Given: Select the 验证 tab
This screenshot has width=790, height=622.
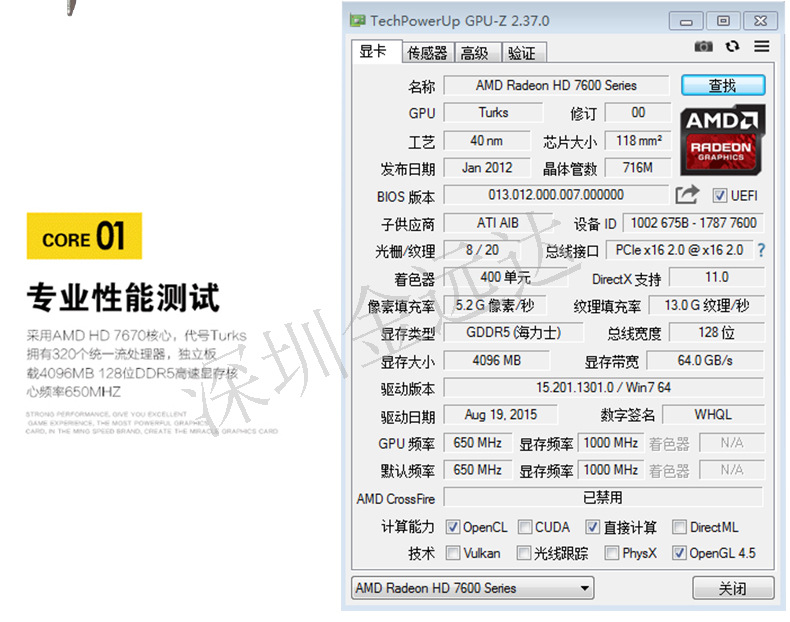Looking at the screenshot, I should [x=521, y=53].
